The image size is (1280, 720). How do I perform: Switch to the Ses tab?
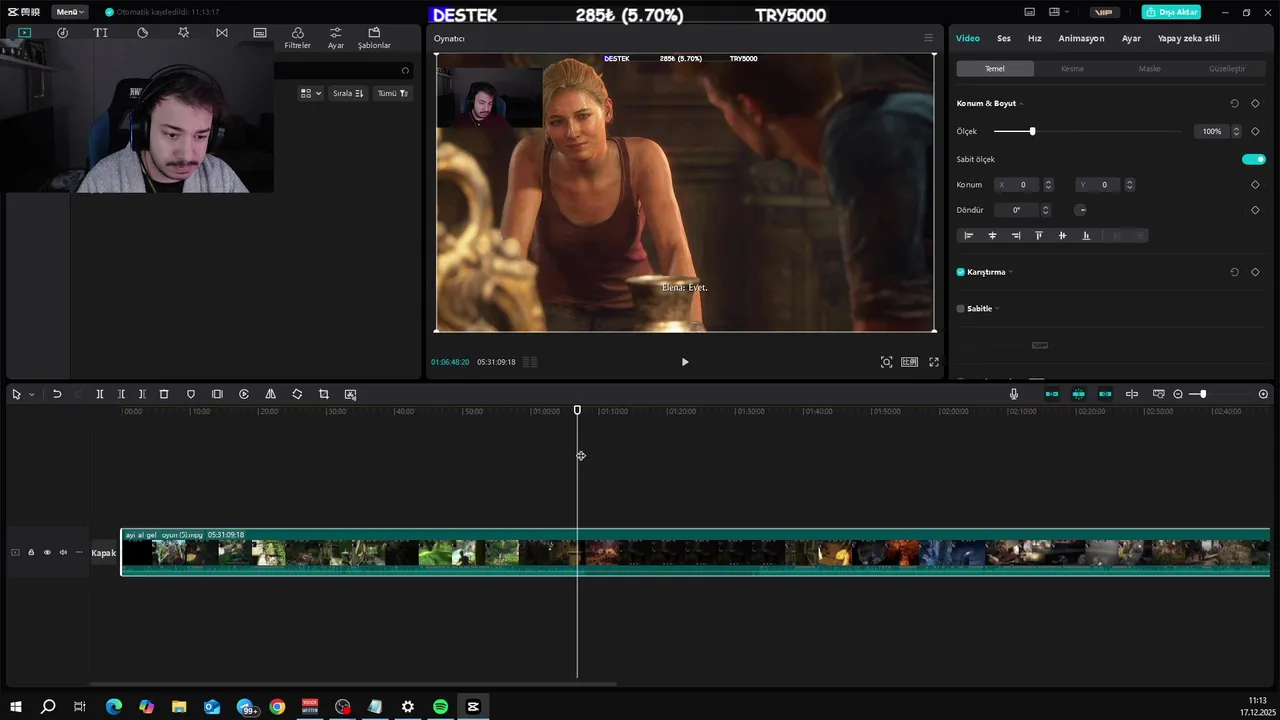tap(1004, 38)
